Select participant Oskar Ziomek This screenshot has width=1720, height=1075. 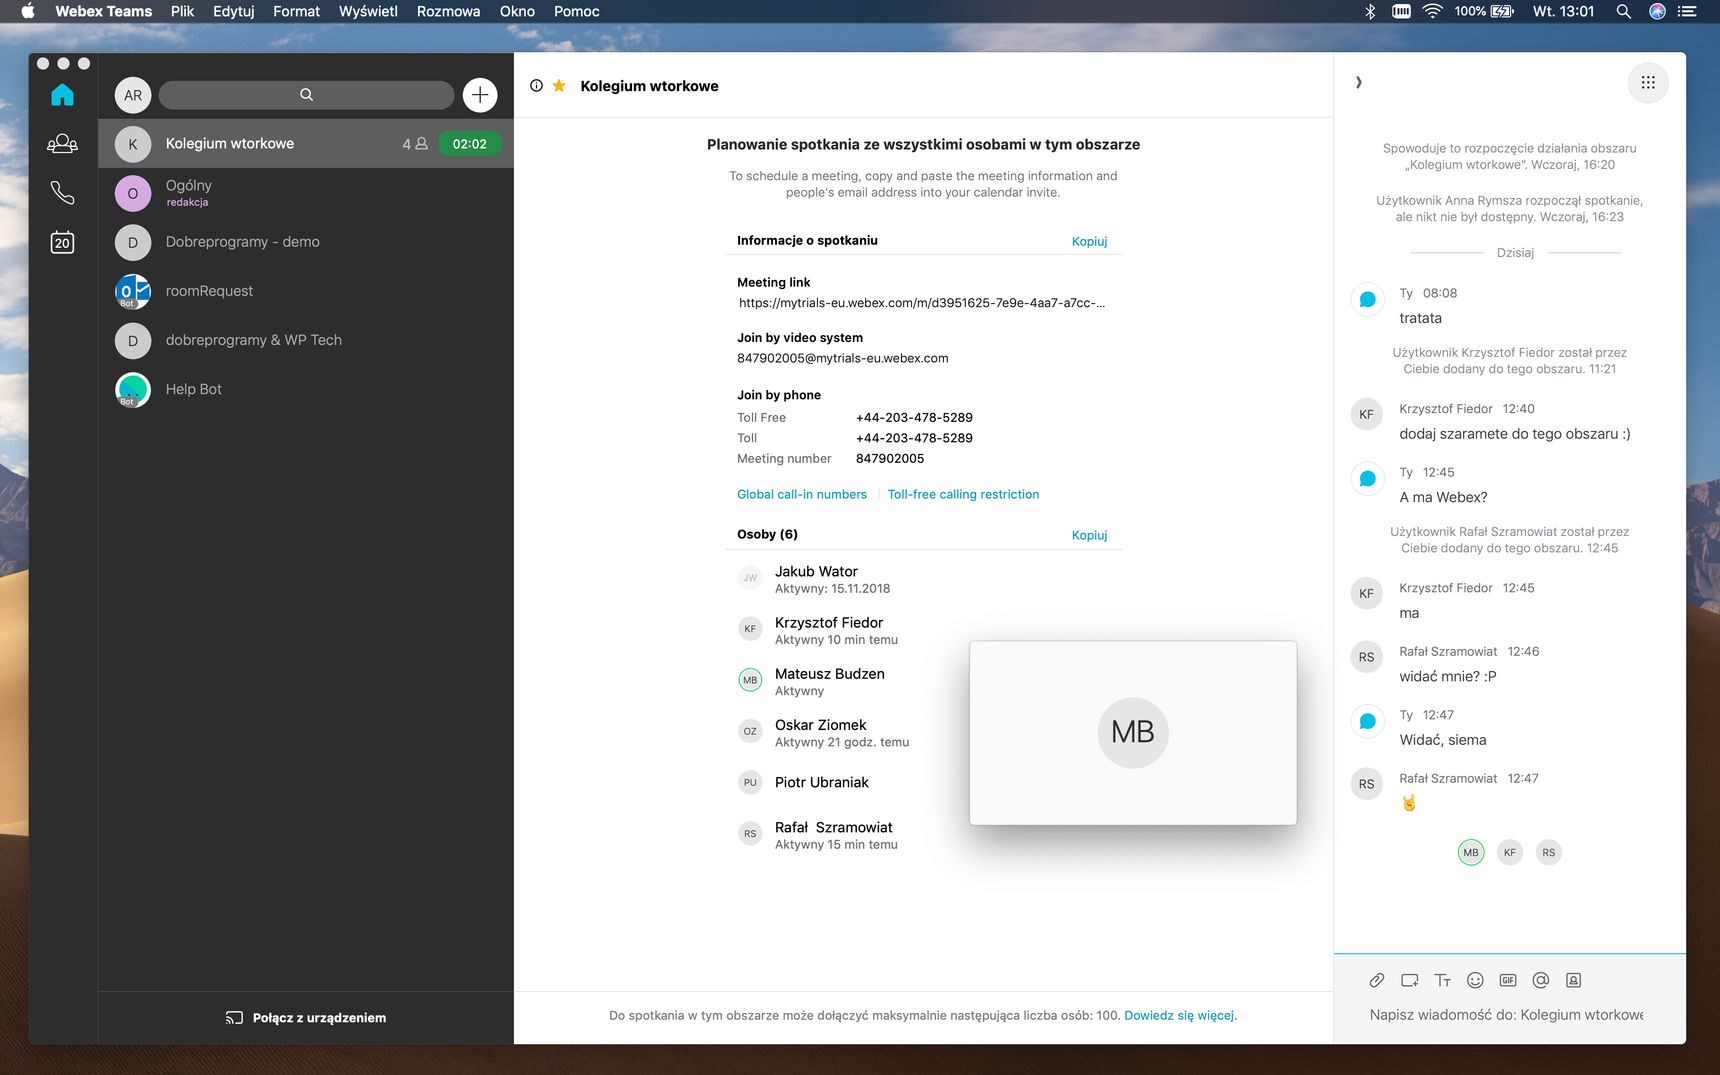pos(822,732)
